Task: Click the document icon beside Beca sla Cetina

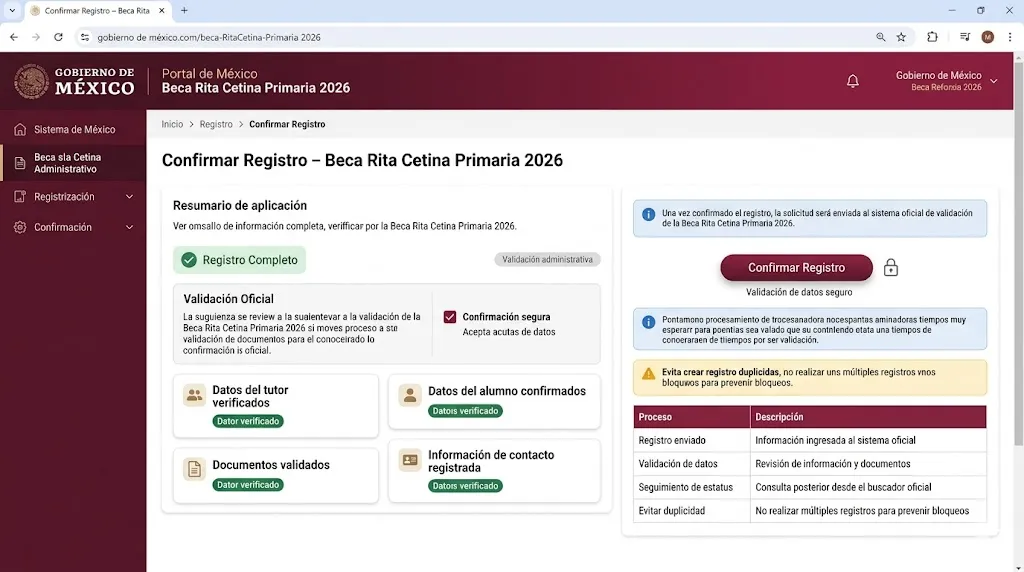Action: 20,163
